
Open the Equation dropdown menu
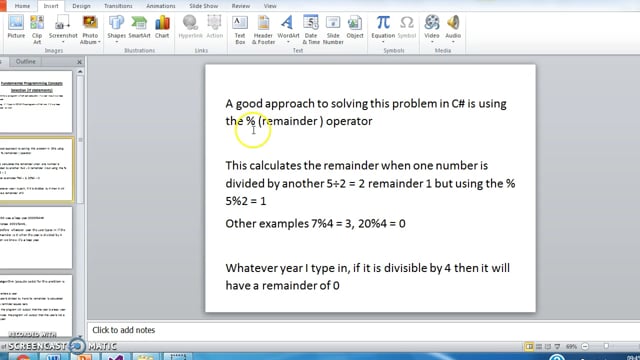click(383, 42)
